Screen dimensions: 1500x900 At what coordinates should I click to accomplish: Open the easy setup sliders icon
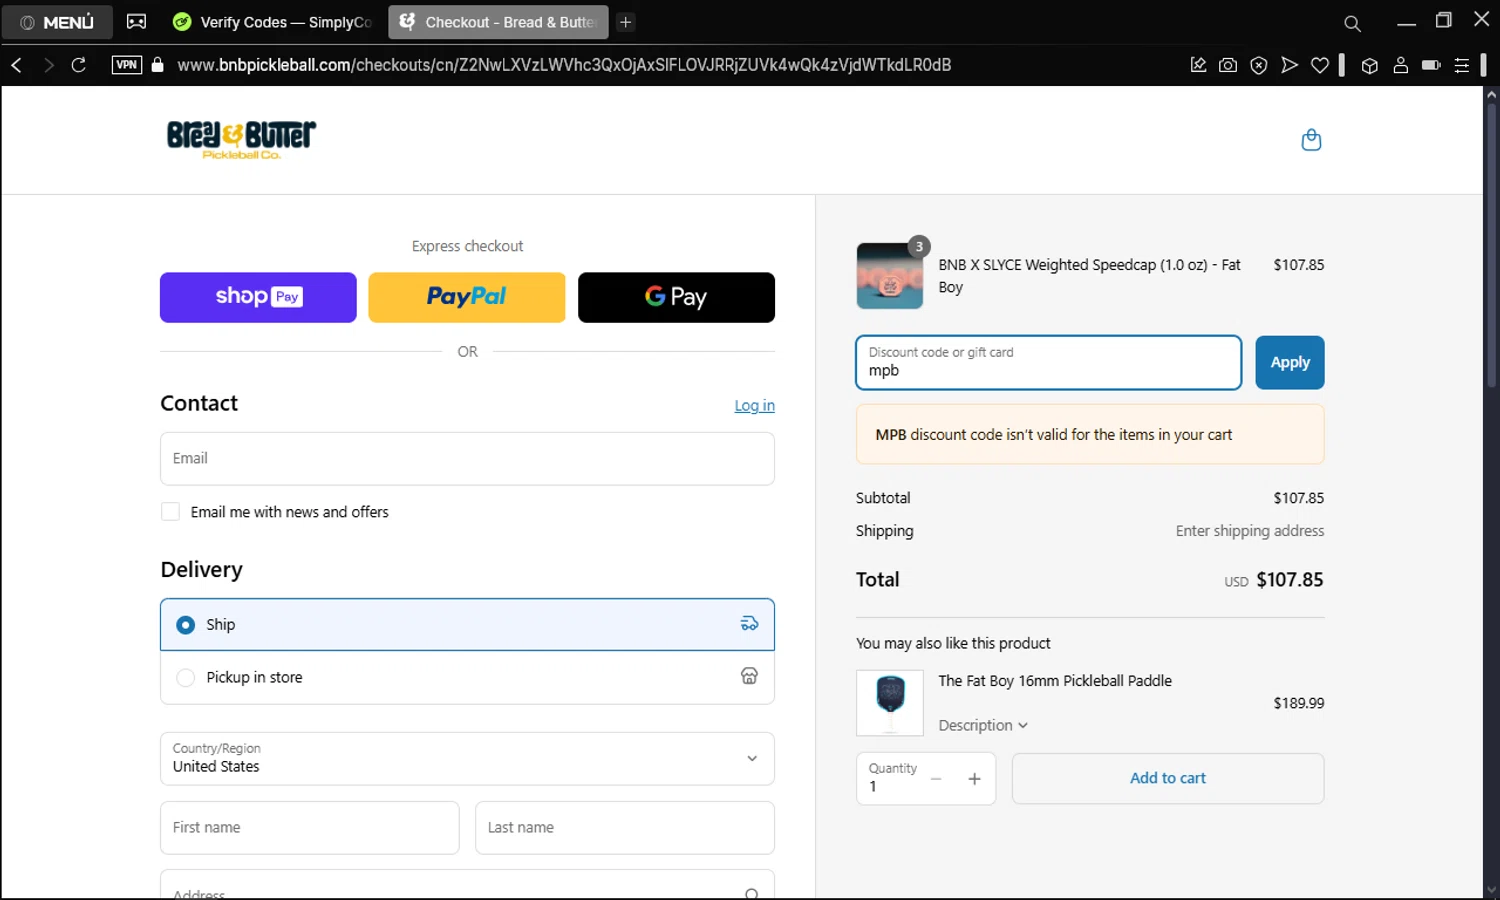coord(1462,65)
